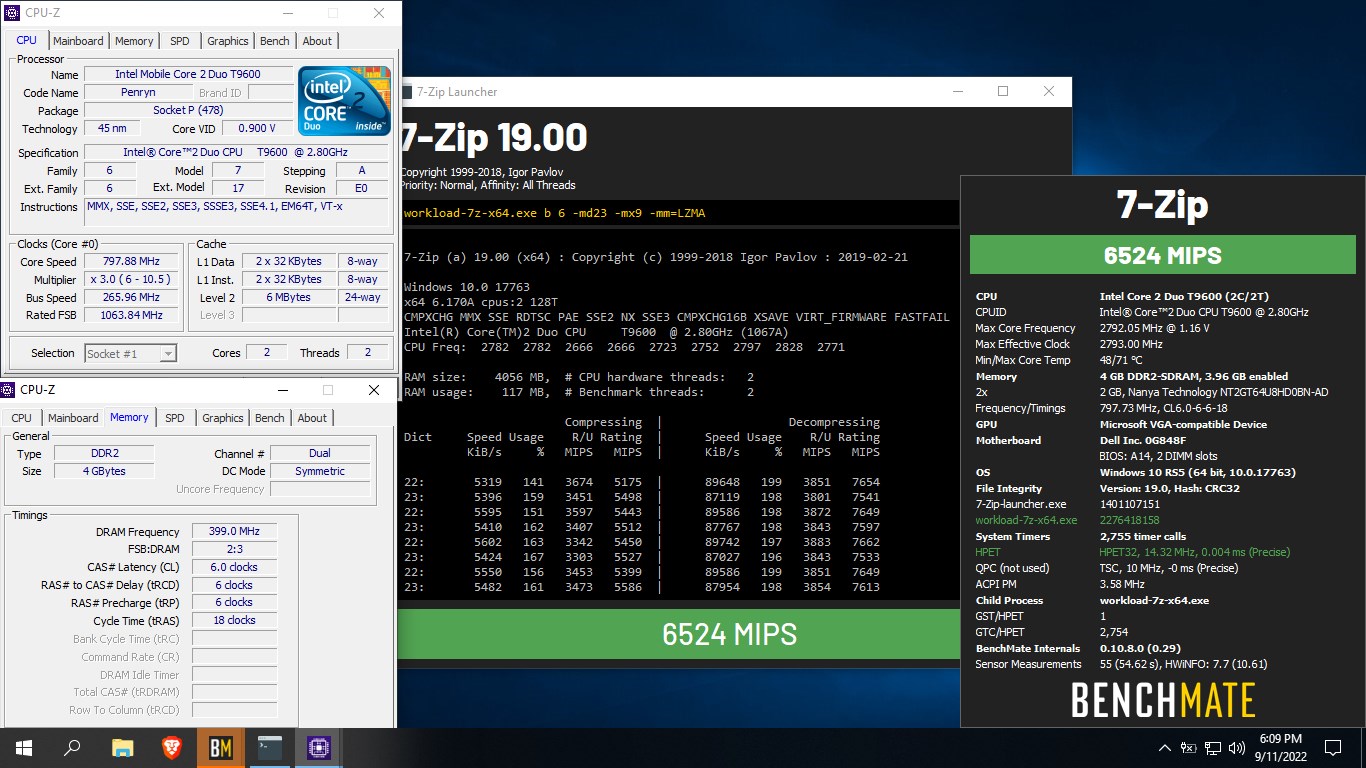Screen dimensions: 1366x768
Task: Launch Brave browser from taskbar
Action: 172,747
